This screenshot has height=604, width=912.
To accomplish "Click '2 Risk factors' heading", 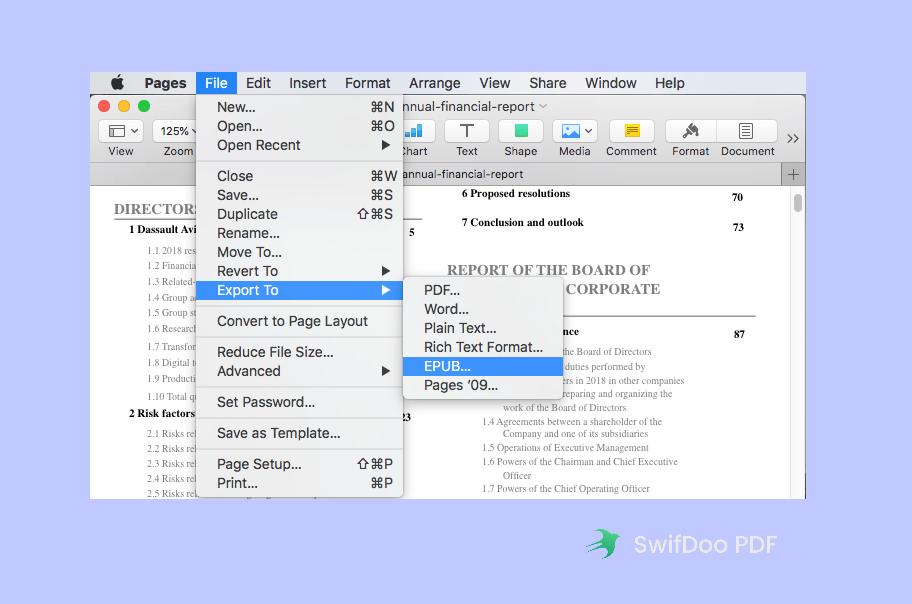I will [162, 414].
